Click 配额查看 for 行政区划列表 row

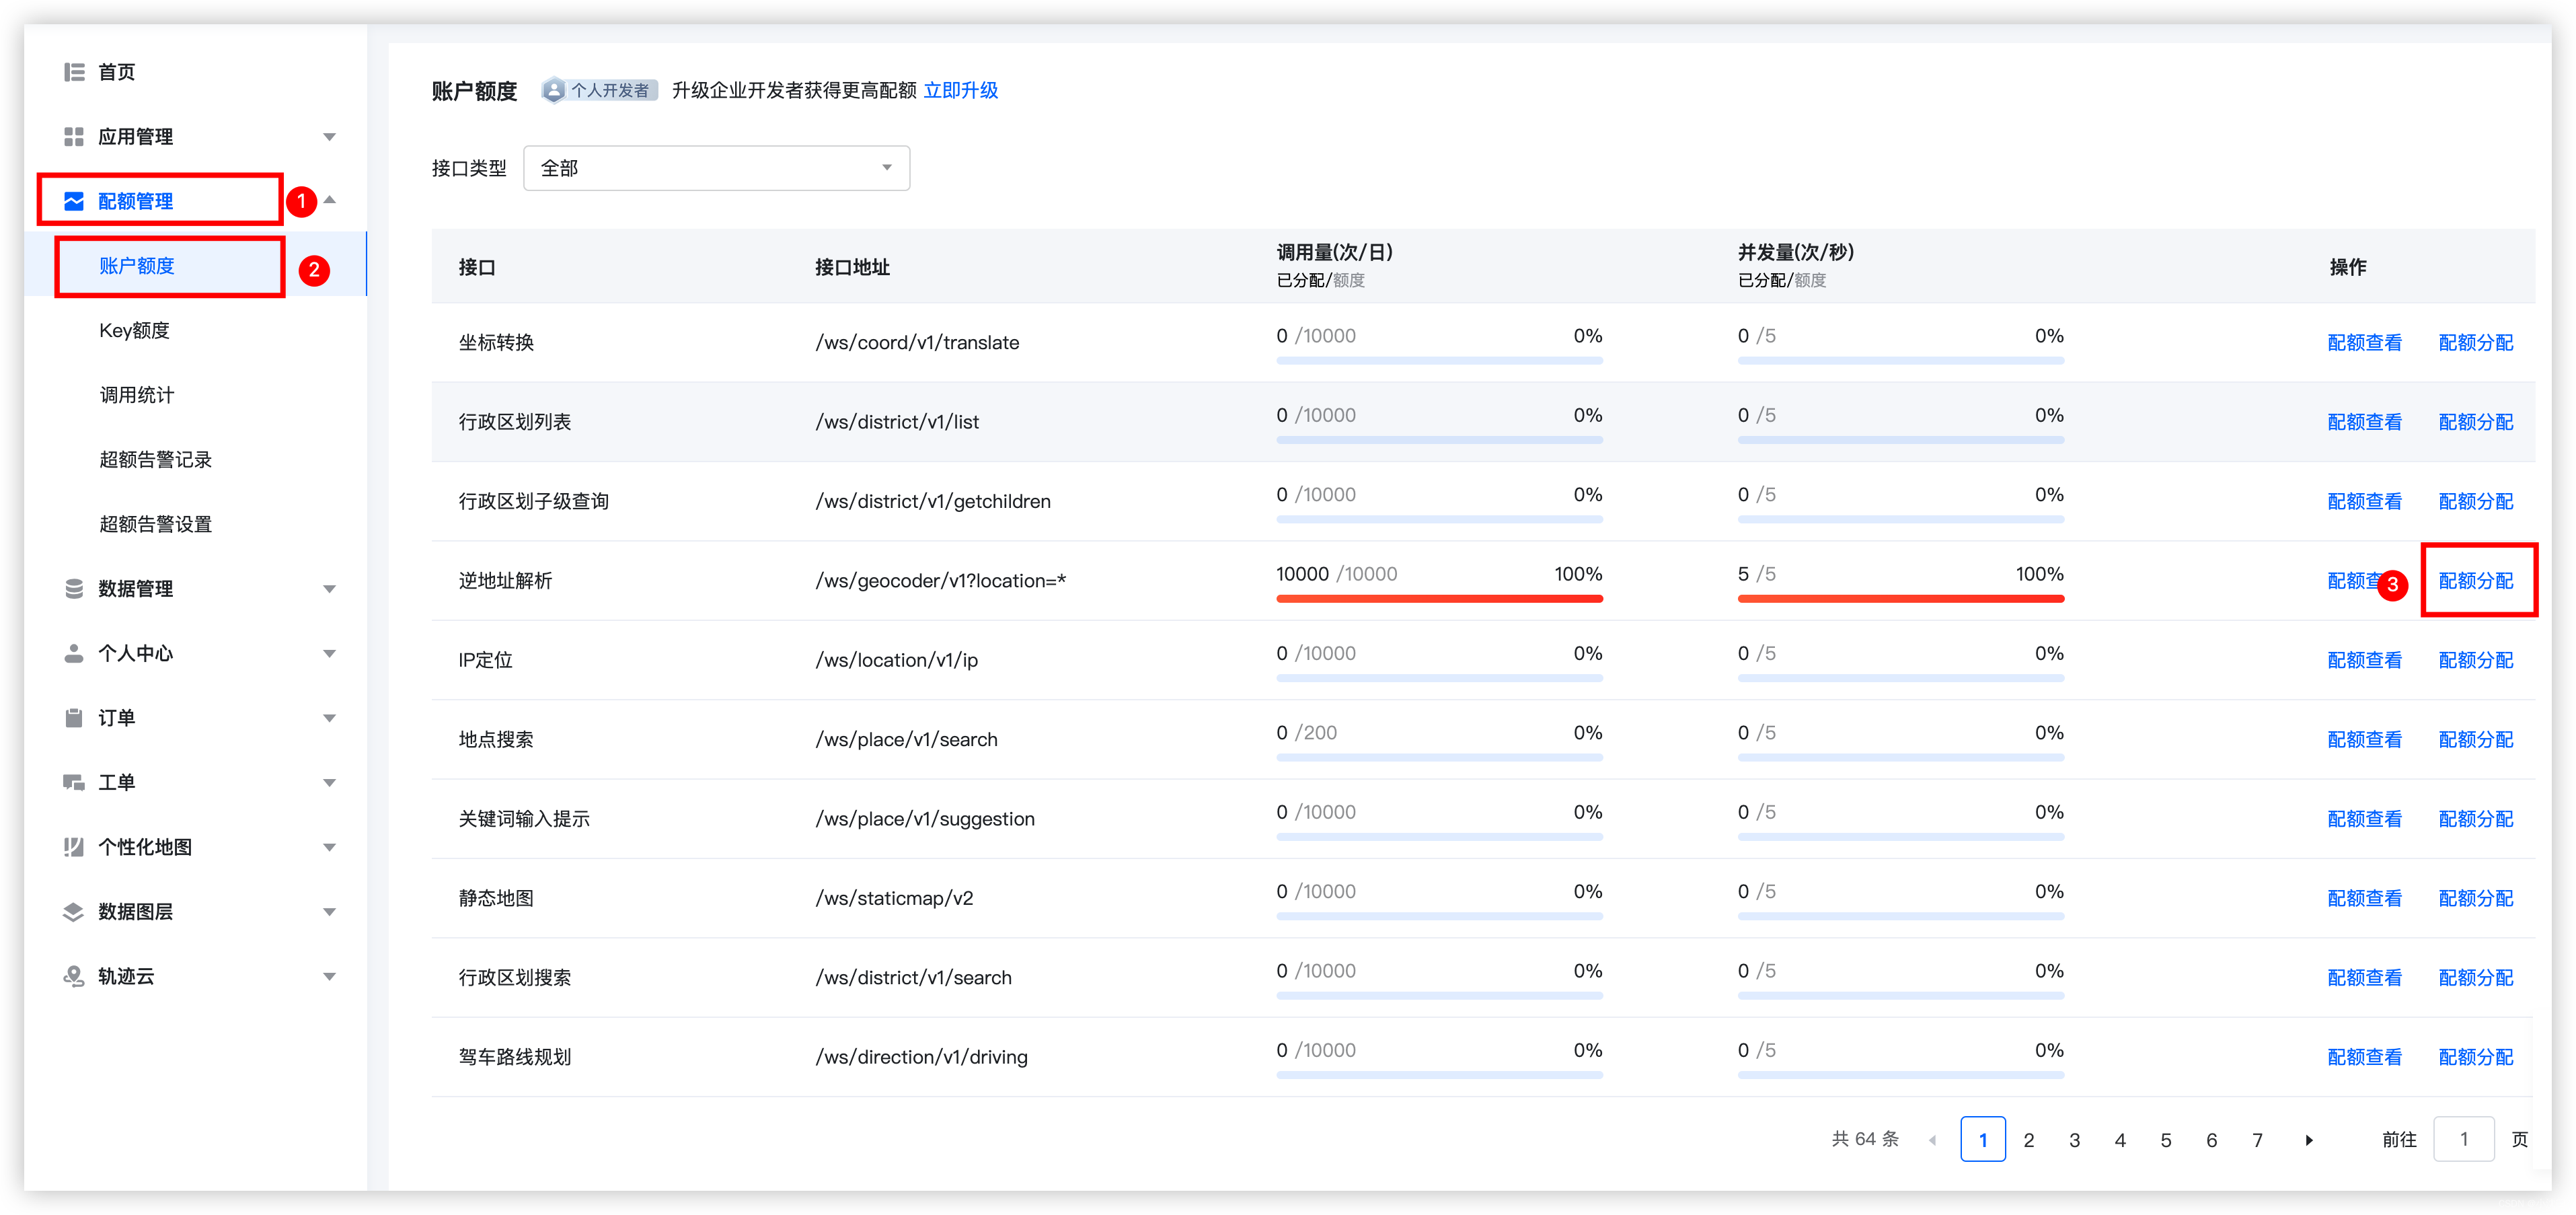point(2364,422)
